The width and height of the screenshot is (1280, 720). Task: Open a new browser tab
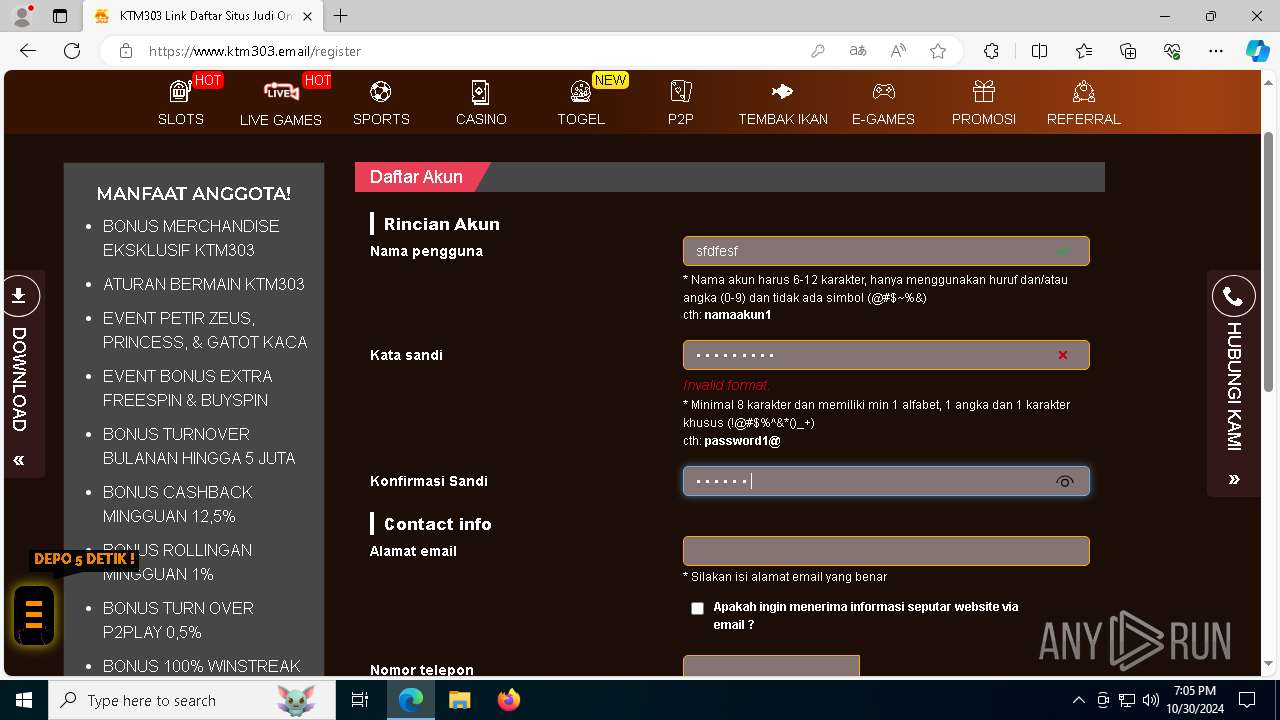341,16
